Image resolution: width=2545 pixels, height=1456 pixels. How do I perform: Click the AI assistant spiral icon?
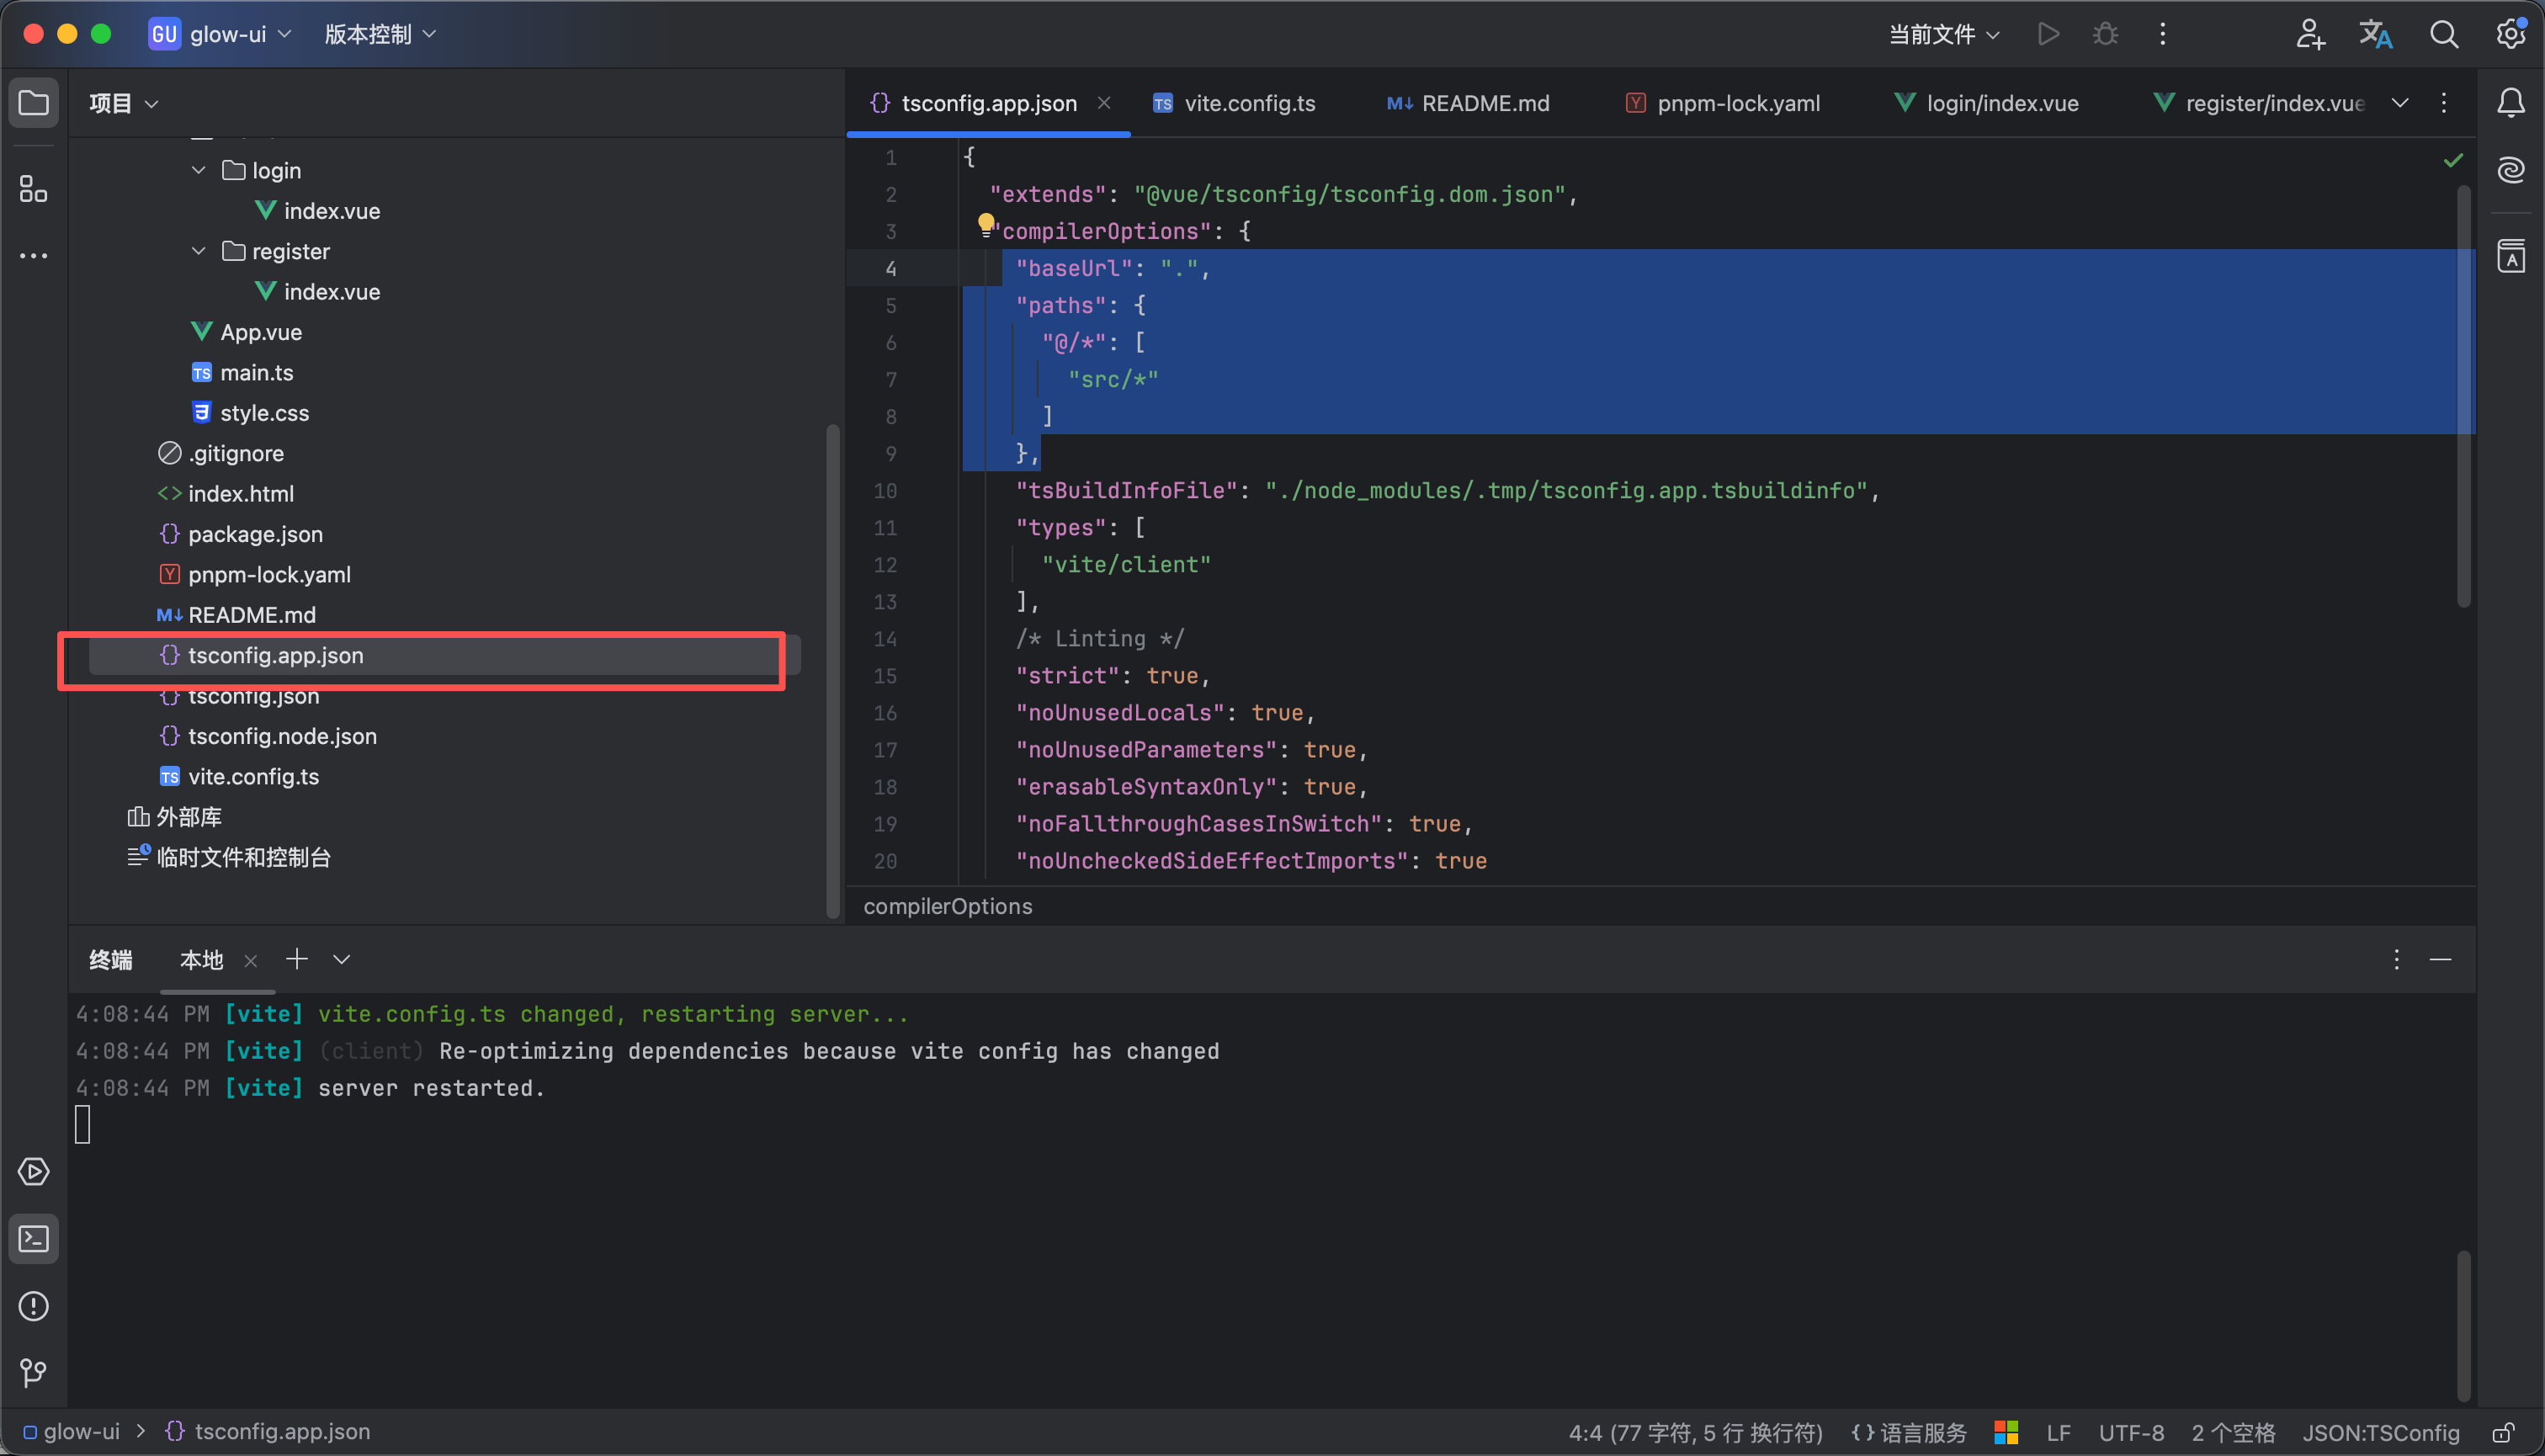point(2511,170)
